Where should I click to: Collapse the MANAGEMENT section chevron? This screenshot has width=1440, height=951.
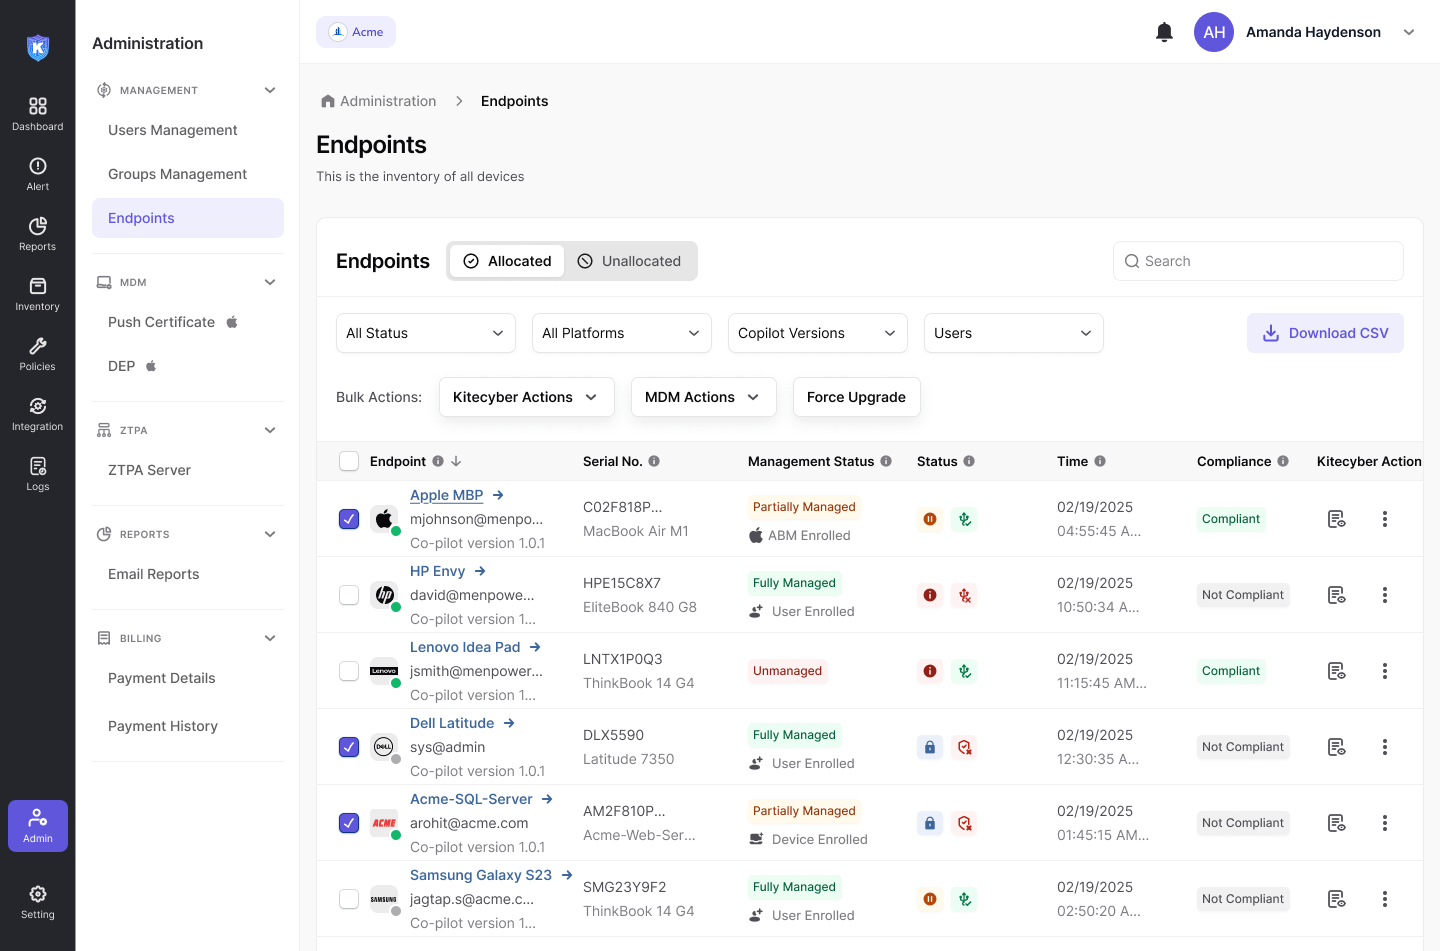pyautogui.click(x=270, y=90)
